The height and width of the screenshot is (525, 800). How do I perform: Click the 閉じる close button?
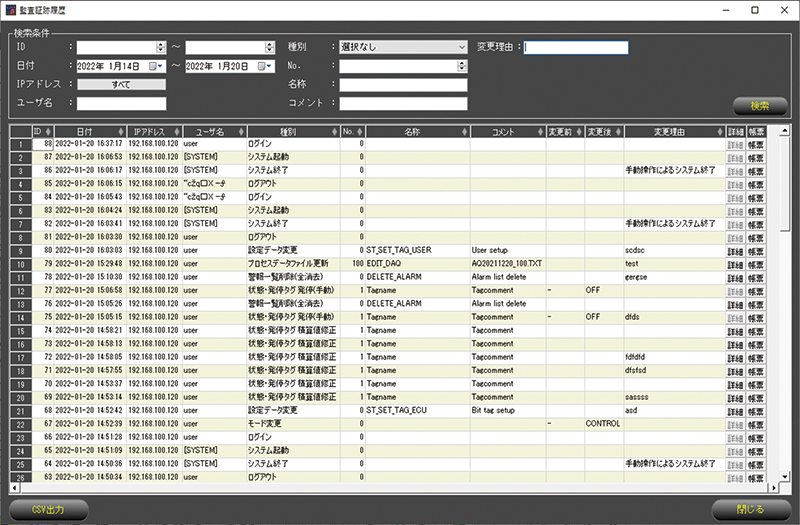point(751,509)
